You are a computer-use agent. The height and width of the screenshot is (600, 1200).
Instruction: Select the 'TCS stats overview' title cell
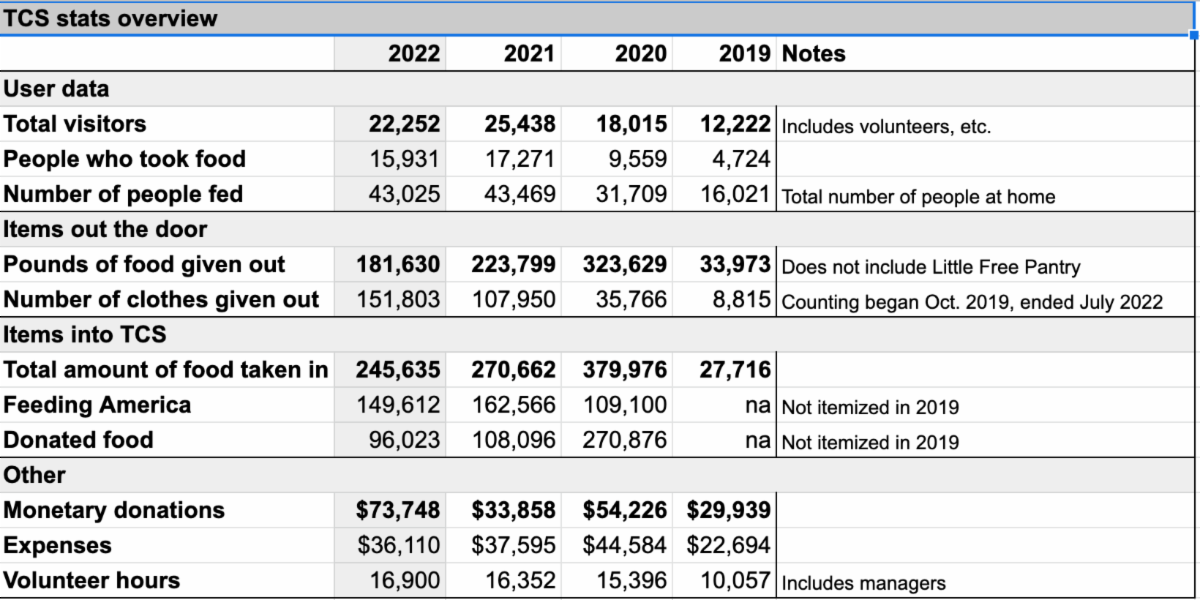(x=110, y=18)
